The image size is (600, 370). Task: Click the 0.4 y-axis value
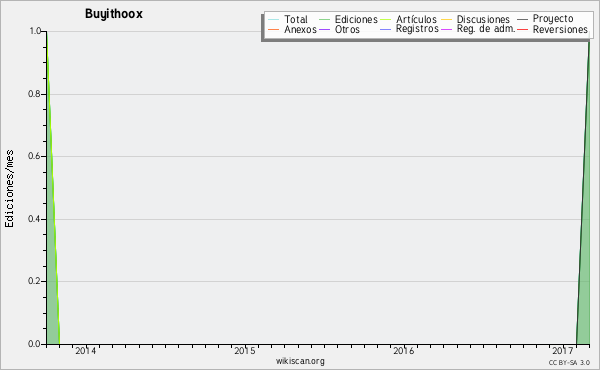pos(34,219)
